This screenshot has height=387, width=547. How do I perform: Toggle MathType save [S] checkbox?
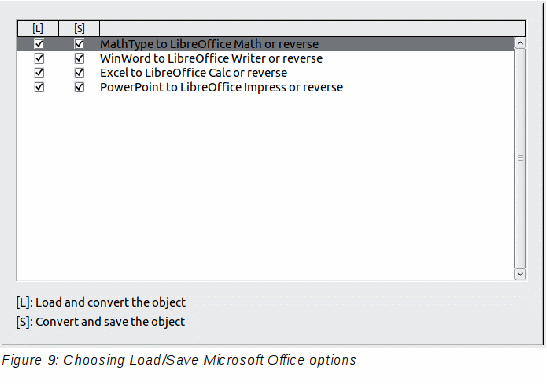79,44
